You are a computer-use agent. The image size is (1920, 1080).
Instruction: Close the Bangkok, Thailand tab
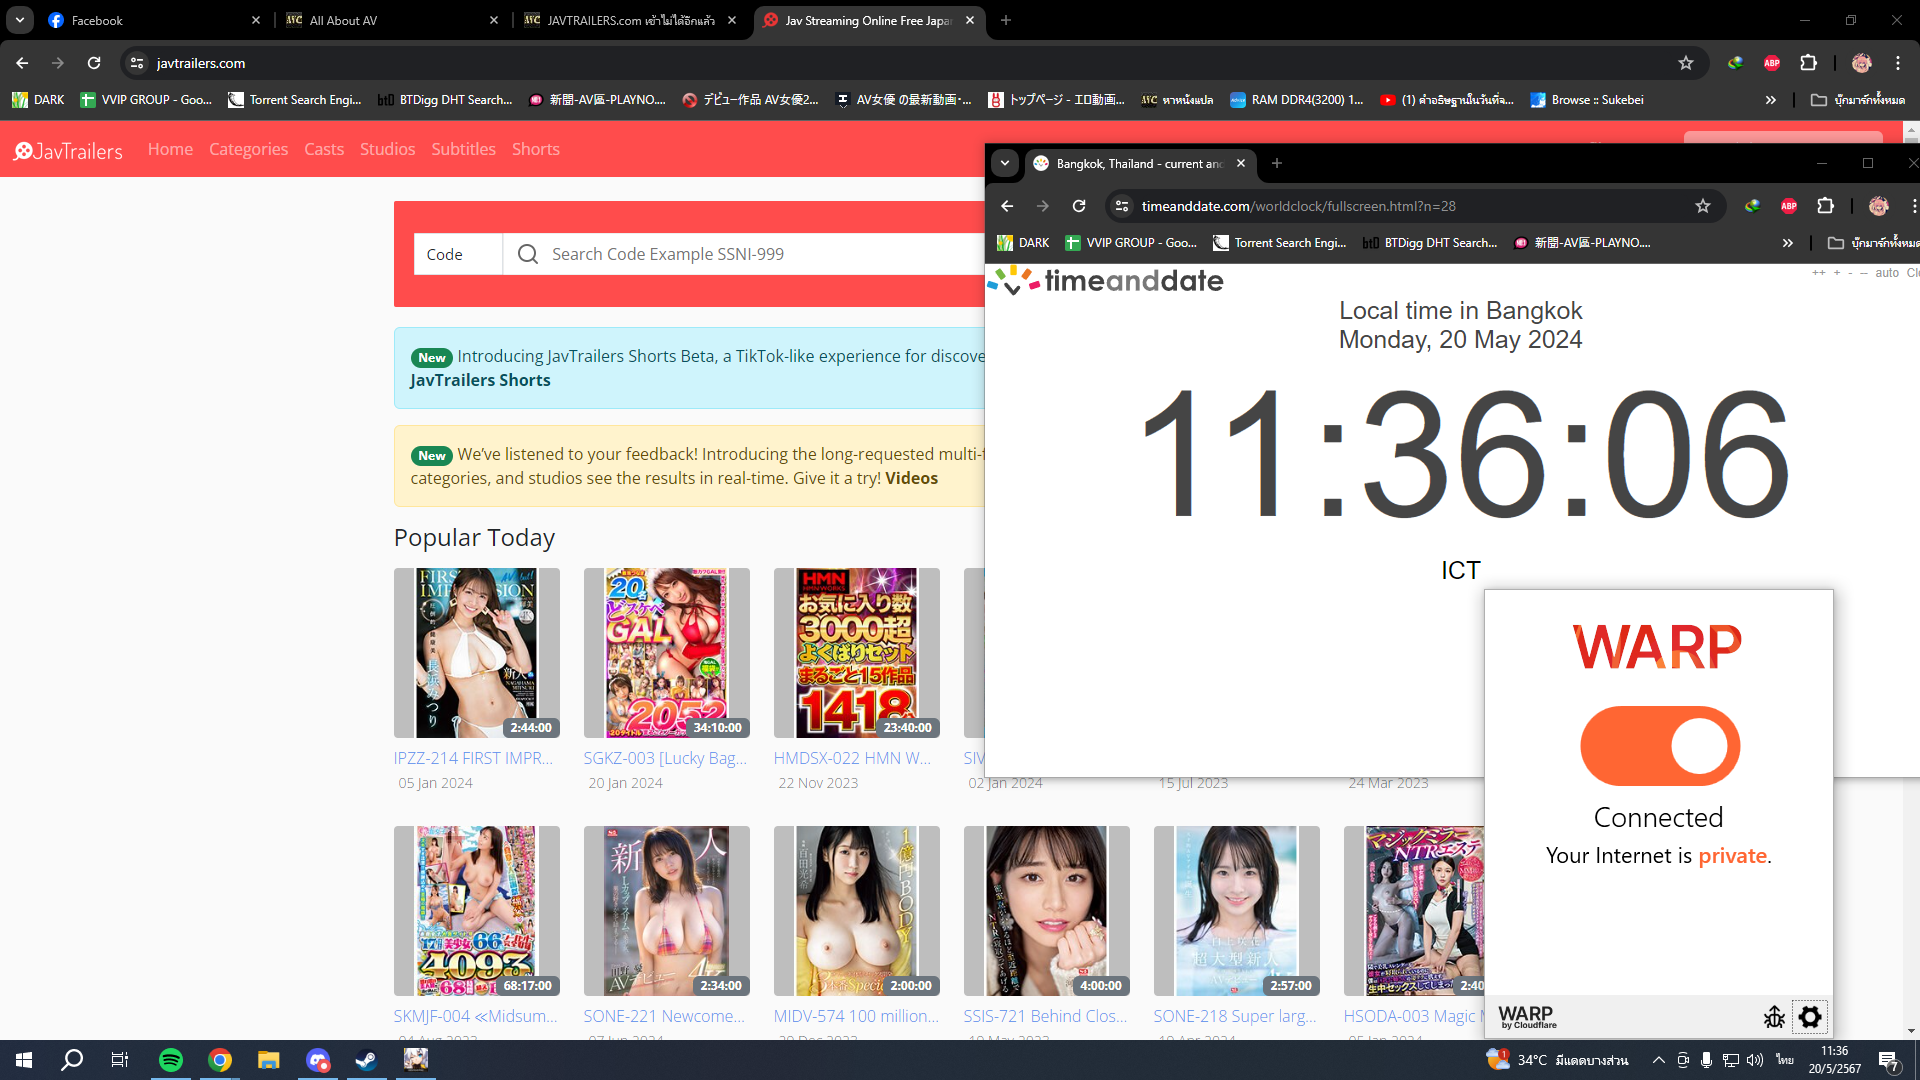1241,163
